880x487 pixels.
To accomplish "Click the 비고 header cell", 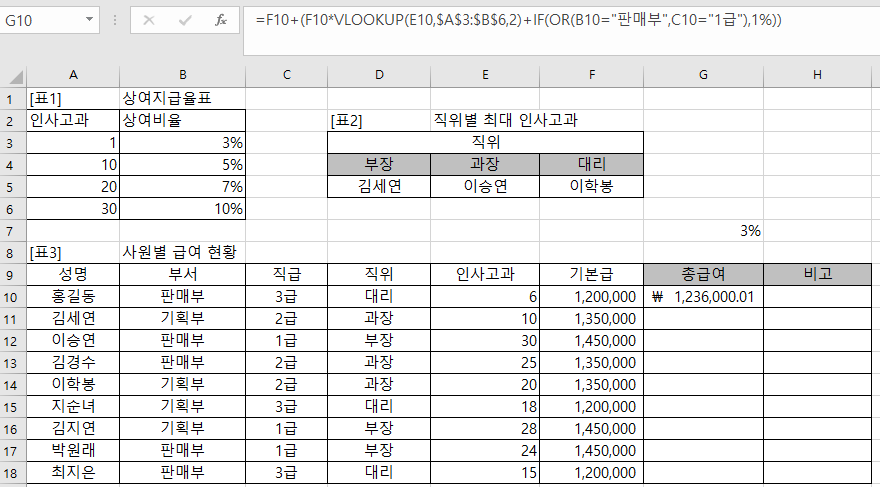I will pyautogui.click(x=820, y=274).
